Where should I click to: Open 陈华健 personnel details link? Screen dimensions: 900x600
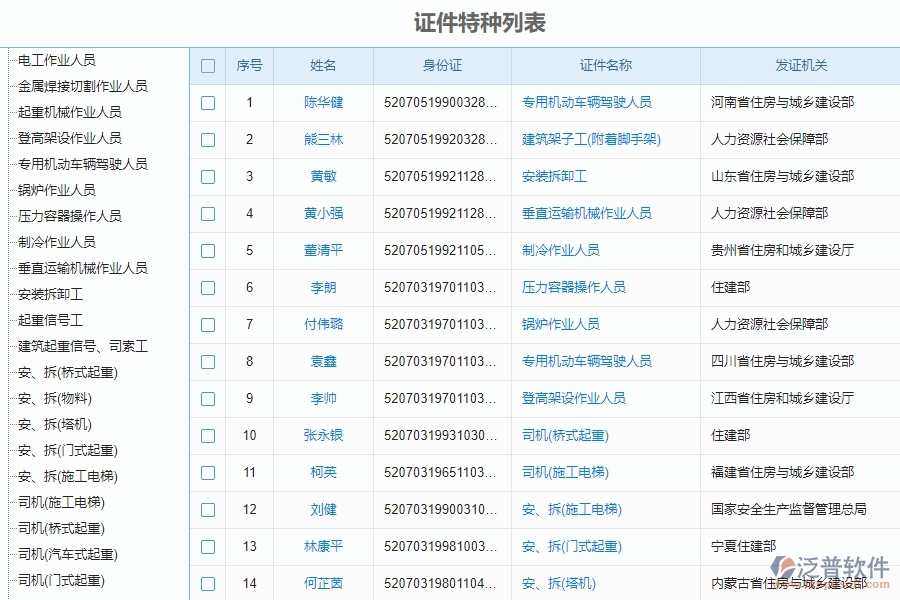click(x=322, y=103)
